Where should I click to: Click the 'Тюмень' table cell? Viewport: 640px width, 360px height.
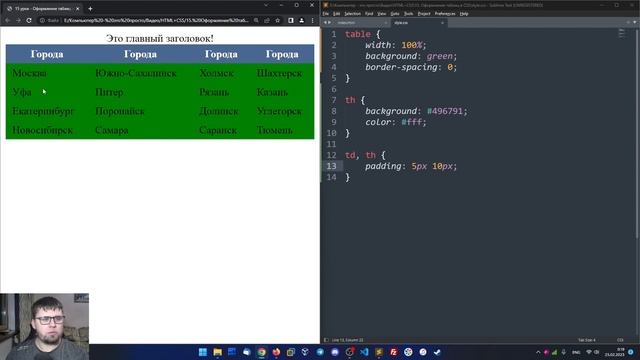(x=275, y=130)
